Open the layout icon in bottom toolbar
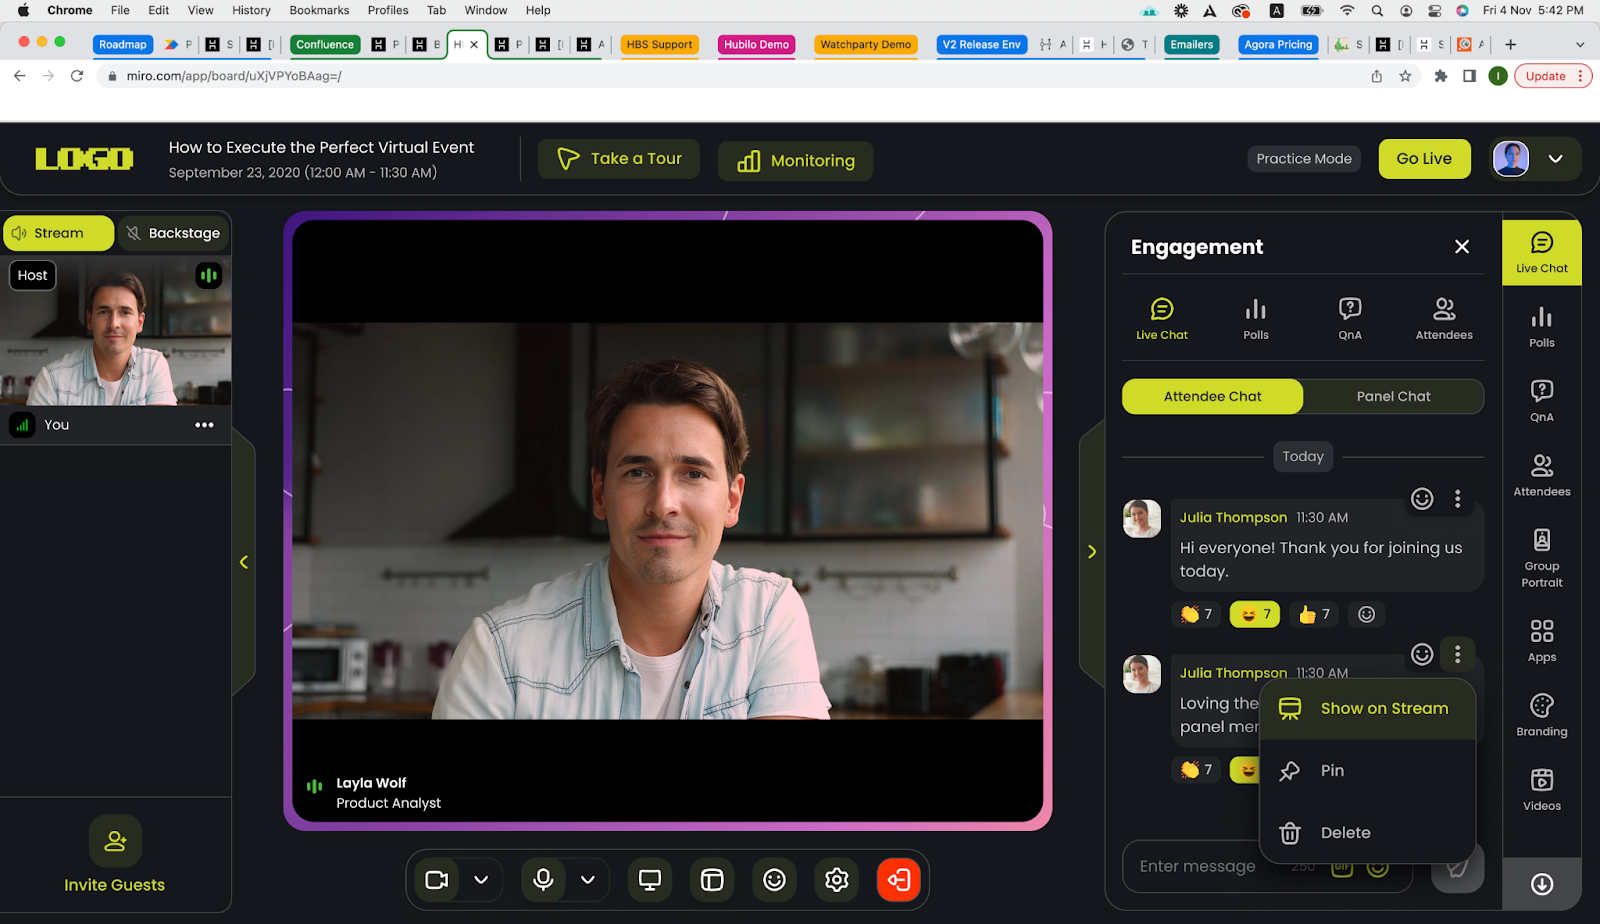This screenshot has height=924, width=1600. [x=712, y=880]
